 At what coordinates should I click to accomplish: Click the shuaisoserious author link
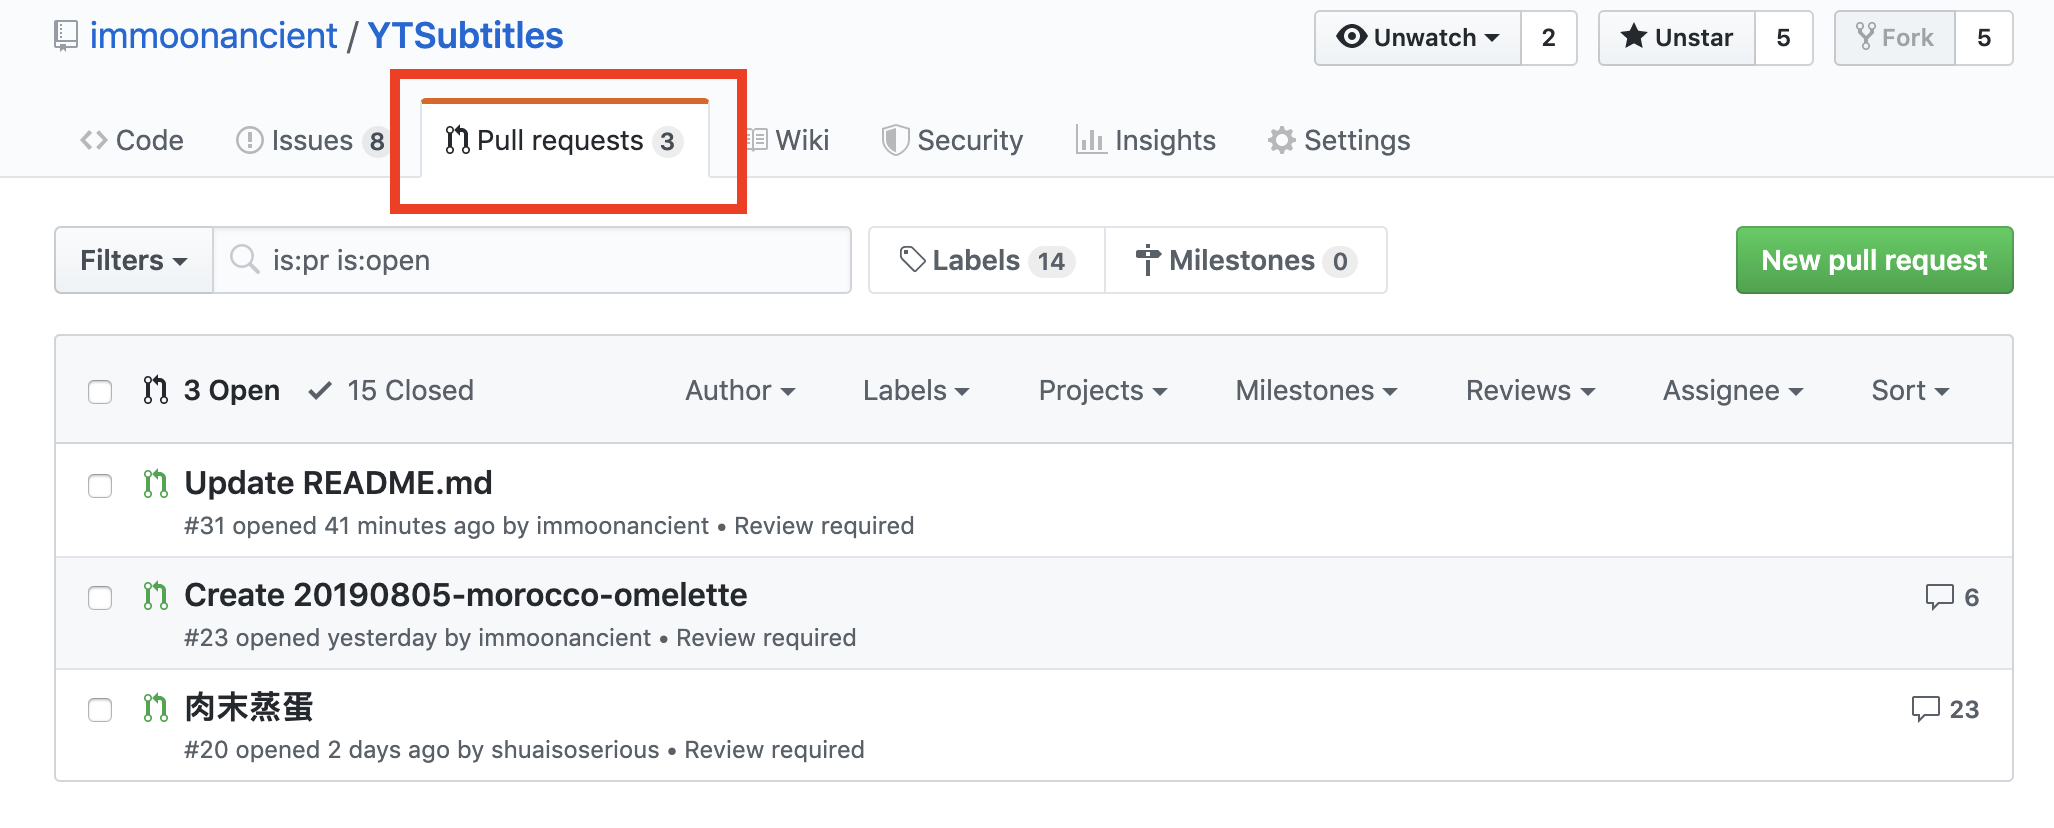575,750
